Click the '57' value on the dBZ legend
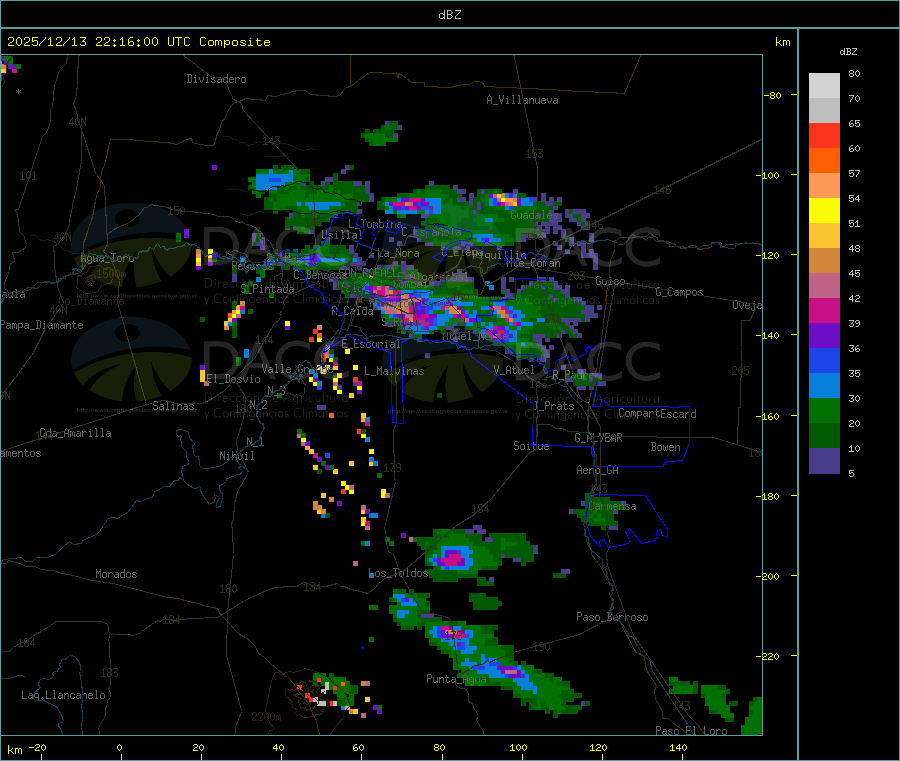The image size is (900, 761). 854,173
